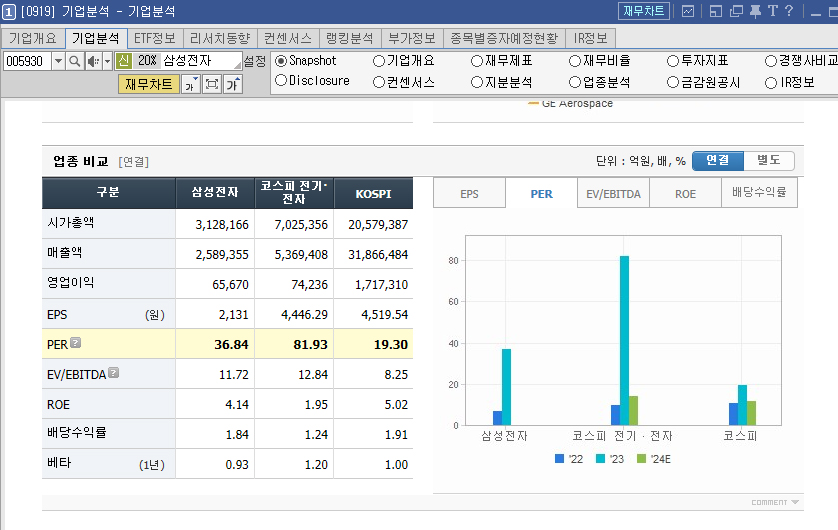Show the EV/EBITDA chart tab
Screen dimensions: 838x530
(613, 193)
